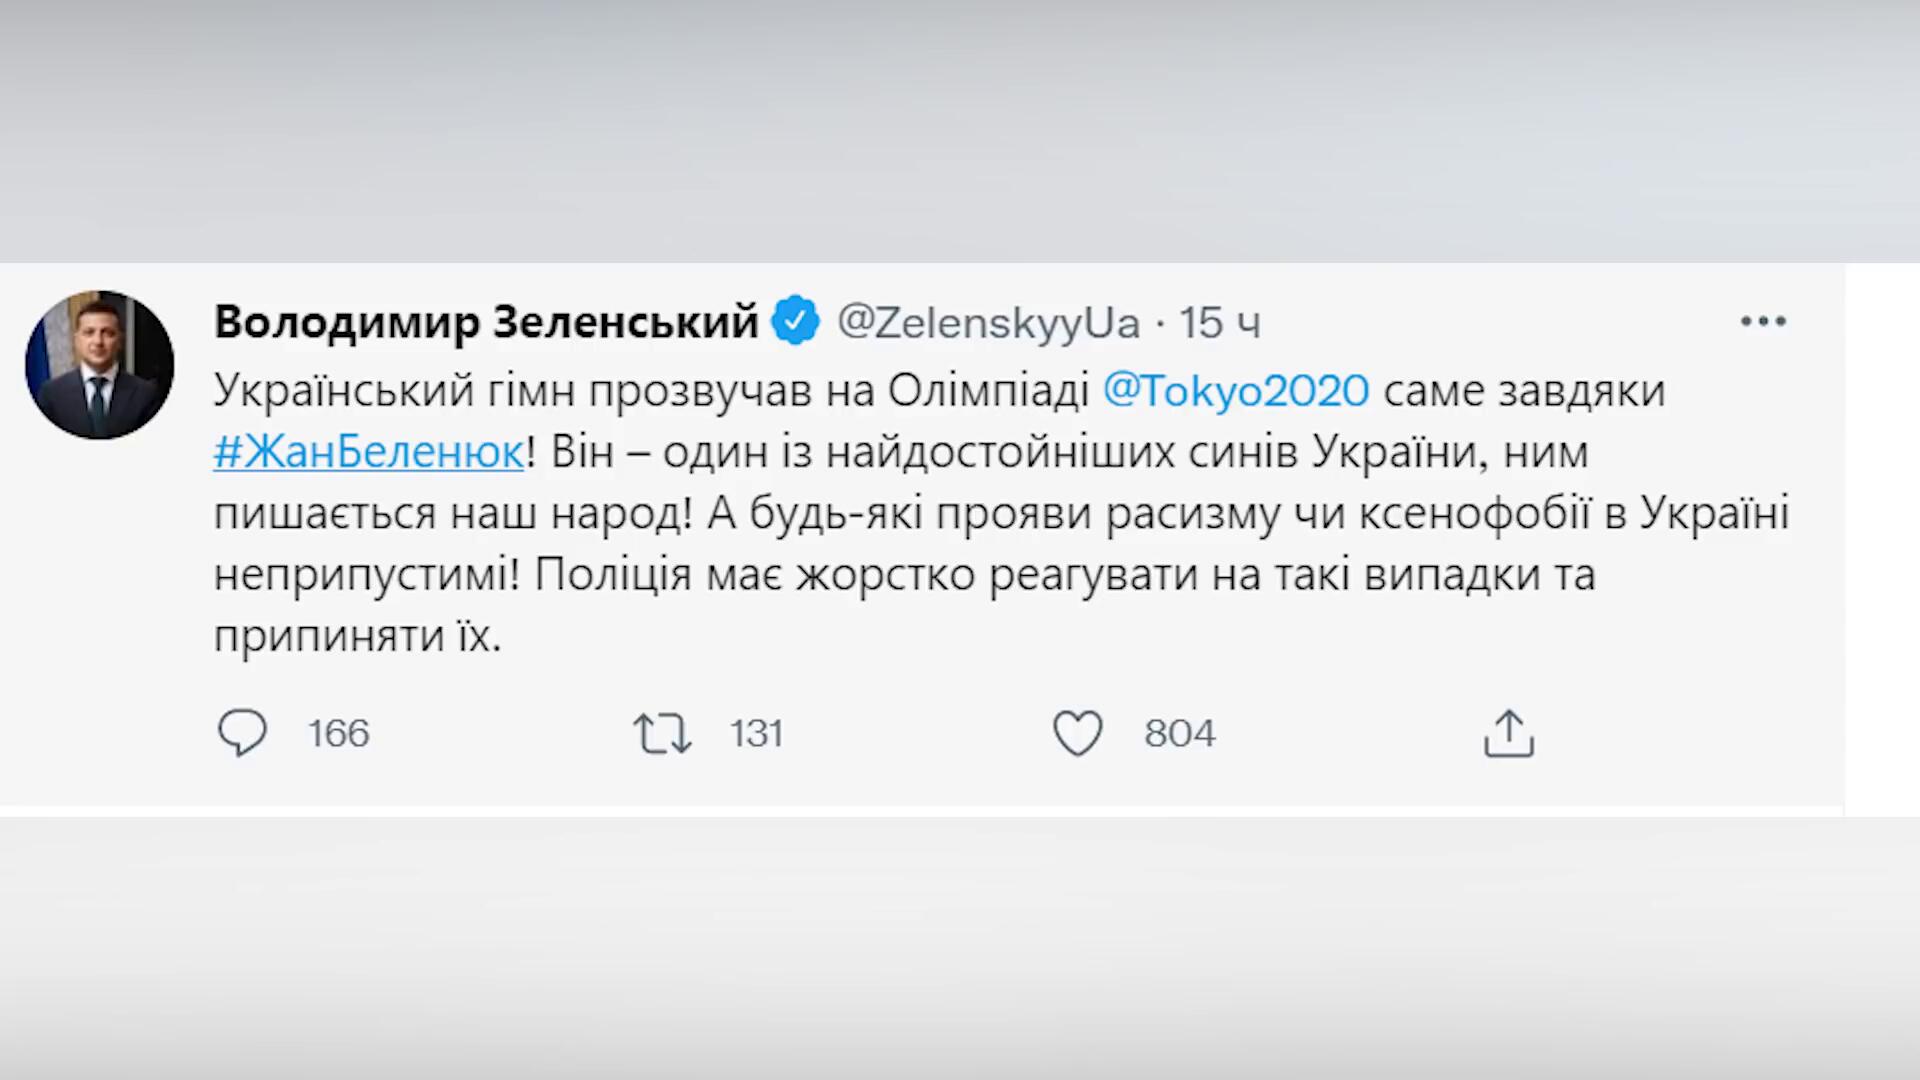Screen dimensions: 1920x1080
Task: Open the tweet's "15 ч" timestamp
Action: click(1220, 322)
